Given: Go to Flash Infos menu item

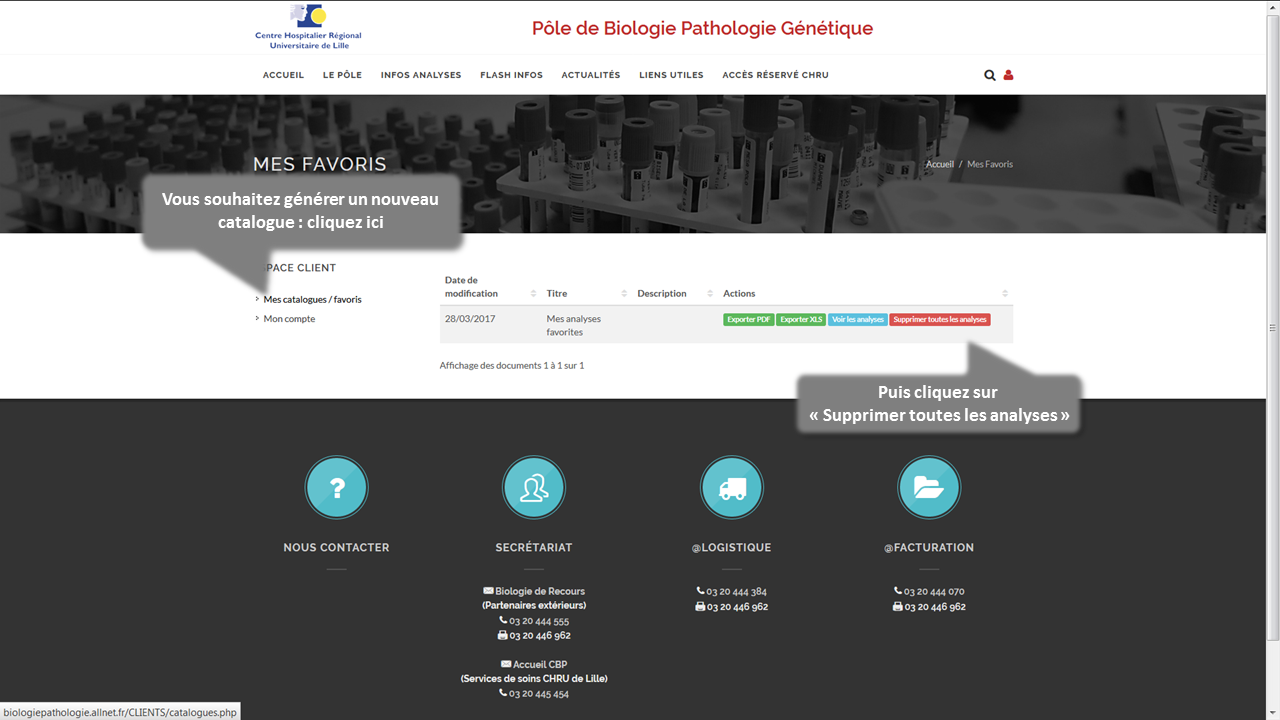Looking at the screenshot, I should click(511, 75).
